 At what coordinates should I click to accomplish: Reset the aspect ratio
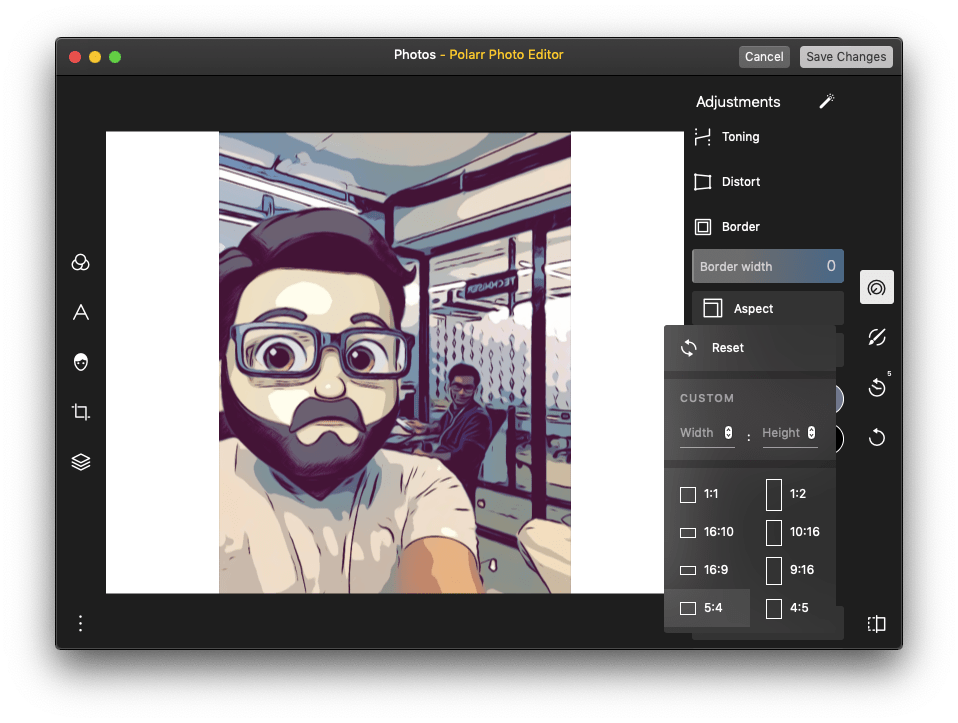[727, 348]
